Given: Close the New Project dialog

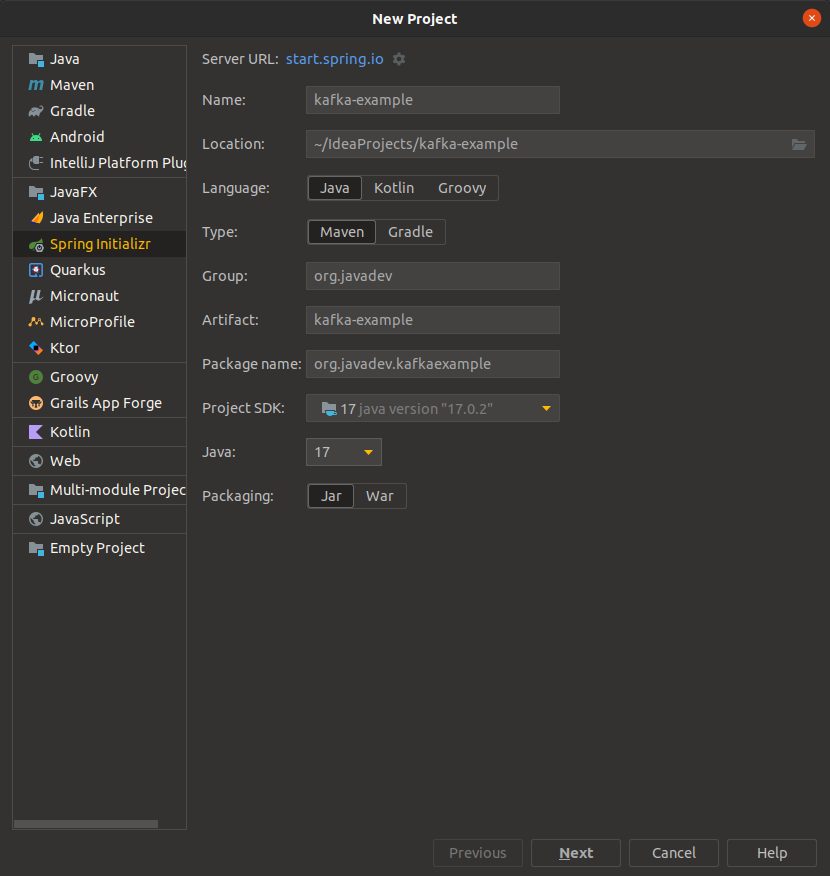Looking at the screenshot, I should pyautogui.click(x=812, y=18).
